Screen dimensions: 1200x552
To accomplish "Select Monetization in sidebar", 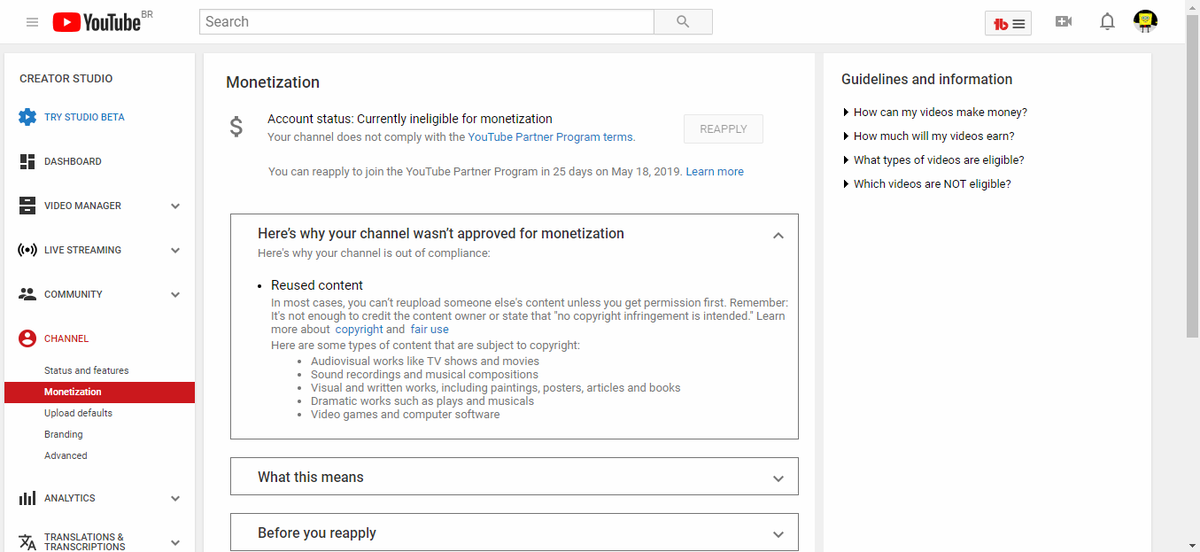I will pos(99,392).
